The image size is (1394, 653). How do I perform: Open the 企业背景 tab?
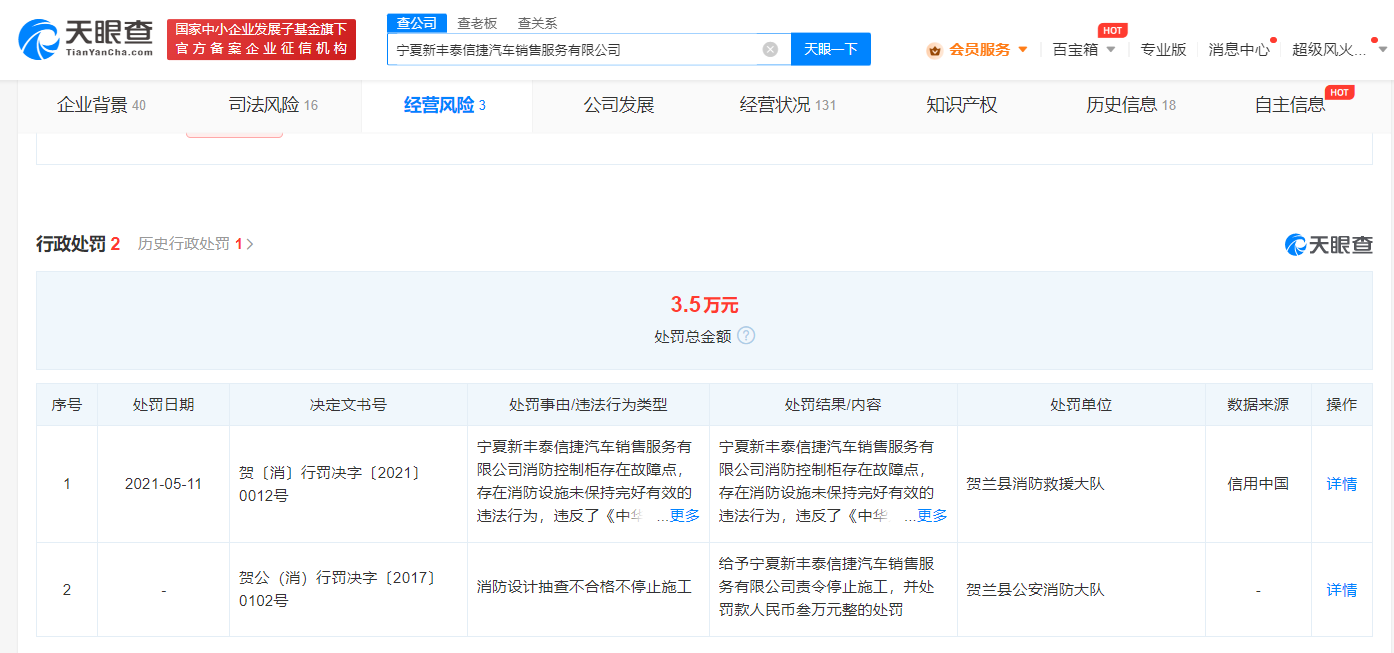point(101,105)
